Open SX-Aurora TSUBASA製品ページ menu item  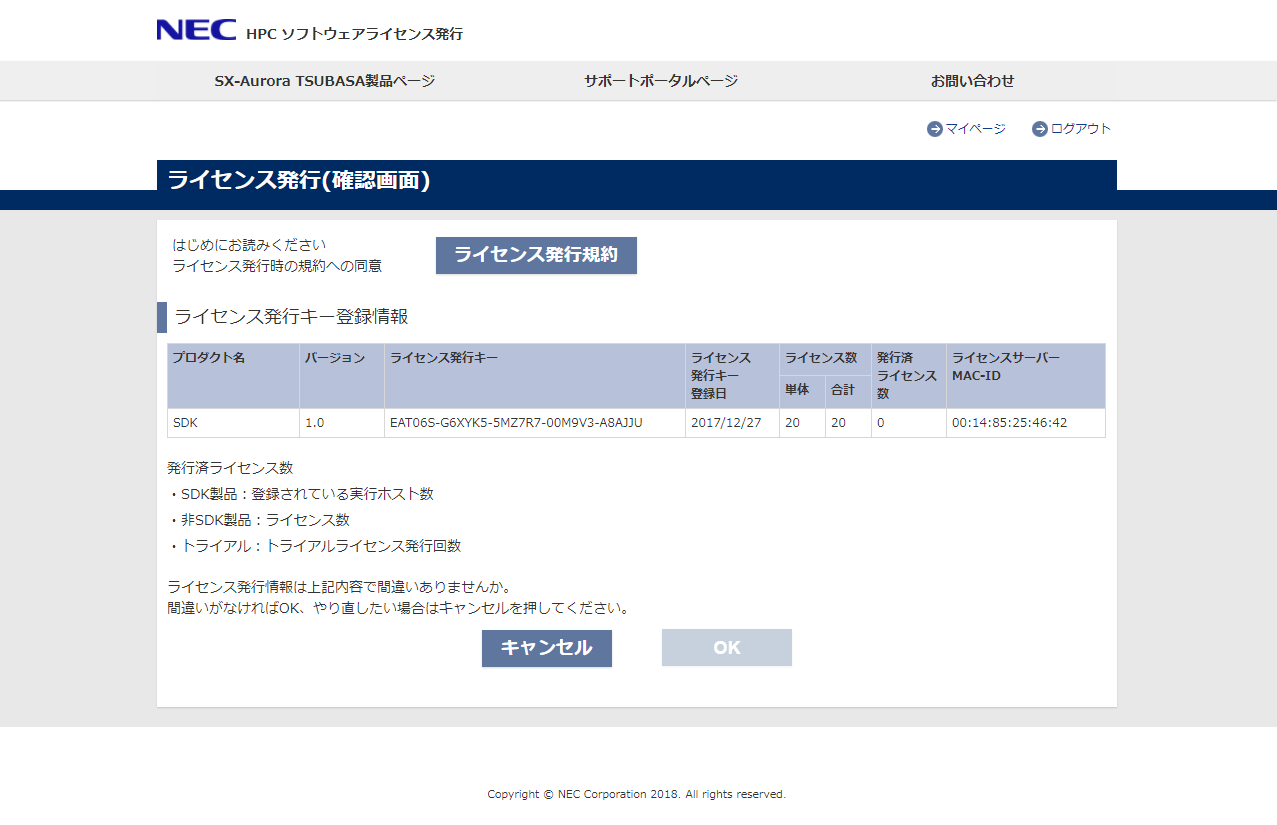[325, 81]
